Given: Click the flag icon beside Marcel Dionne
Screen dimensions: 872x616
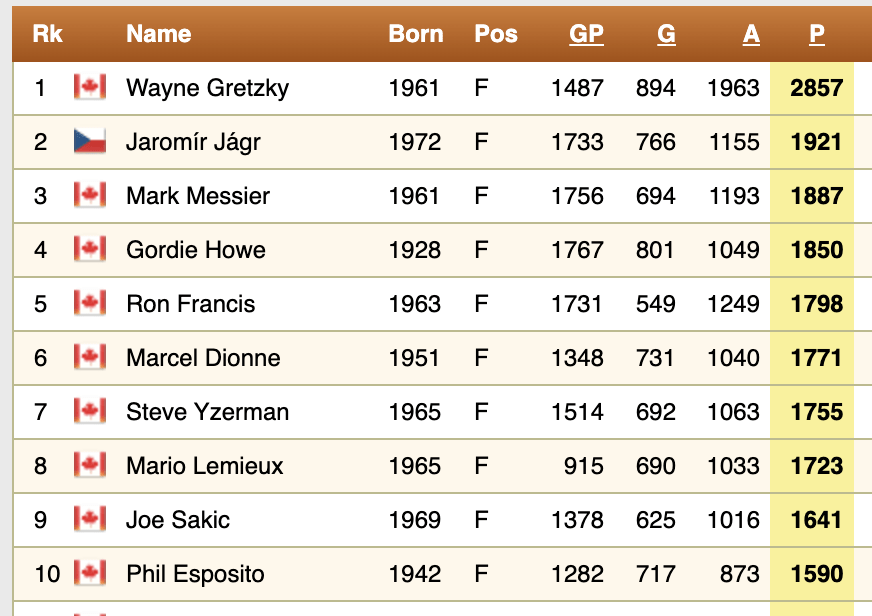Looking at the screenshot, I should click(90, 358).
